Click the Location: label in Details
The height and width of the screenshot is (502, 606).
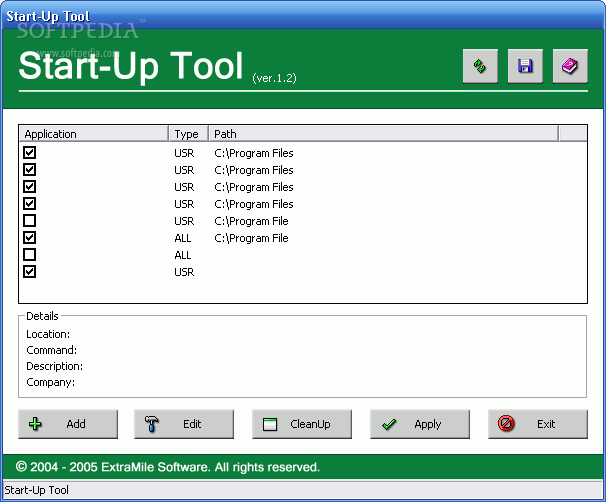tap(48, 334)
